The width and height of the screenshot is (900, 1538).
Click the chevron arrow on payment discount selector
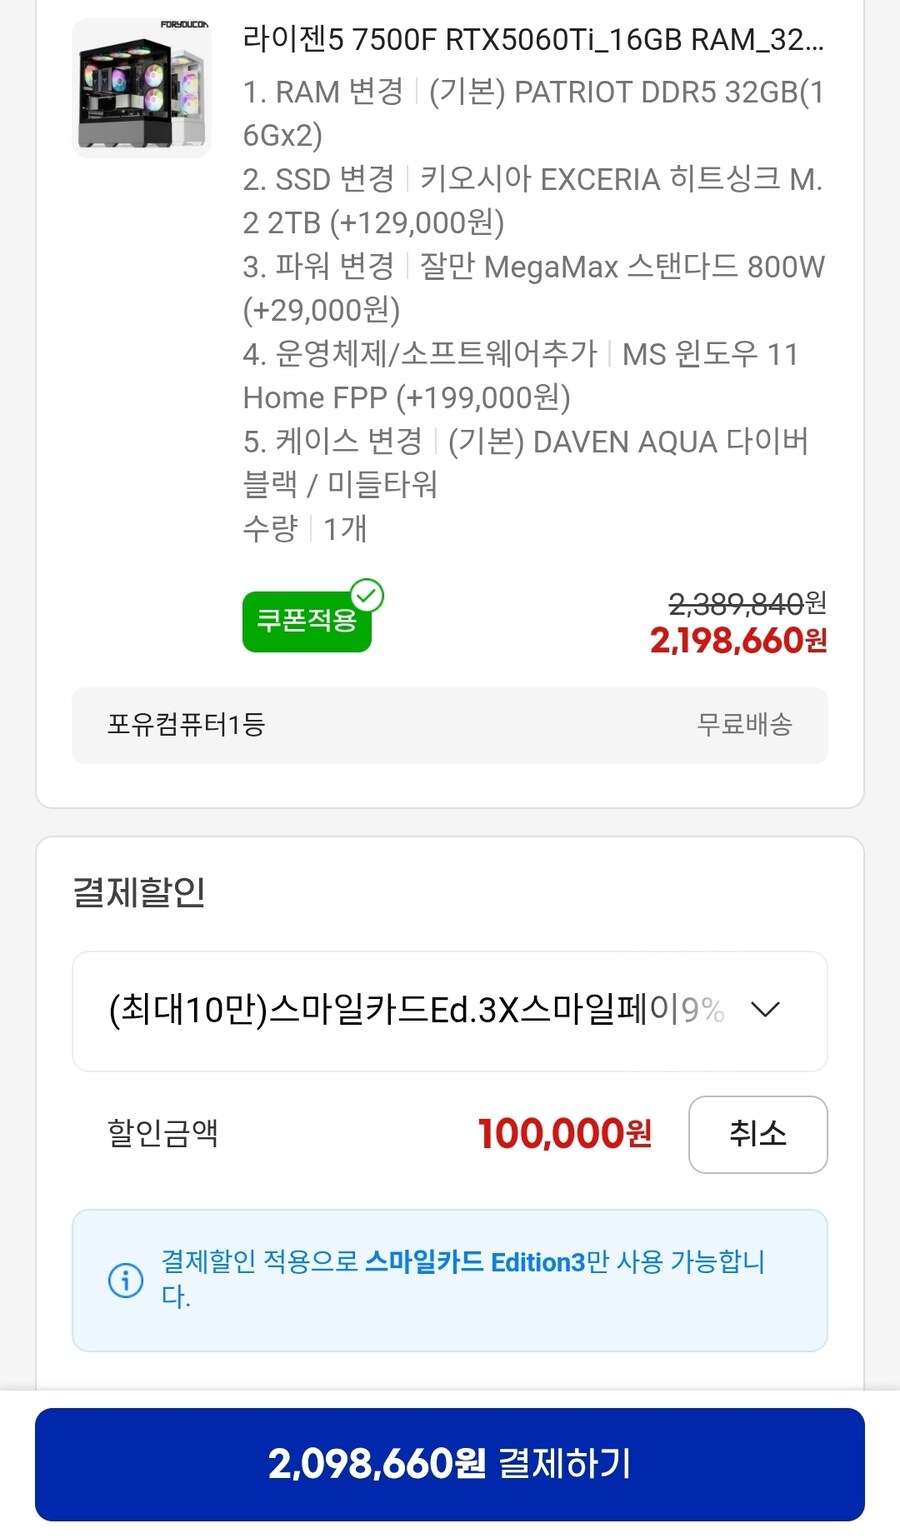click(765, 1010)
